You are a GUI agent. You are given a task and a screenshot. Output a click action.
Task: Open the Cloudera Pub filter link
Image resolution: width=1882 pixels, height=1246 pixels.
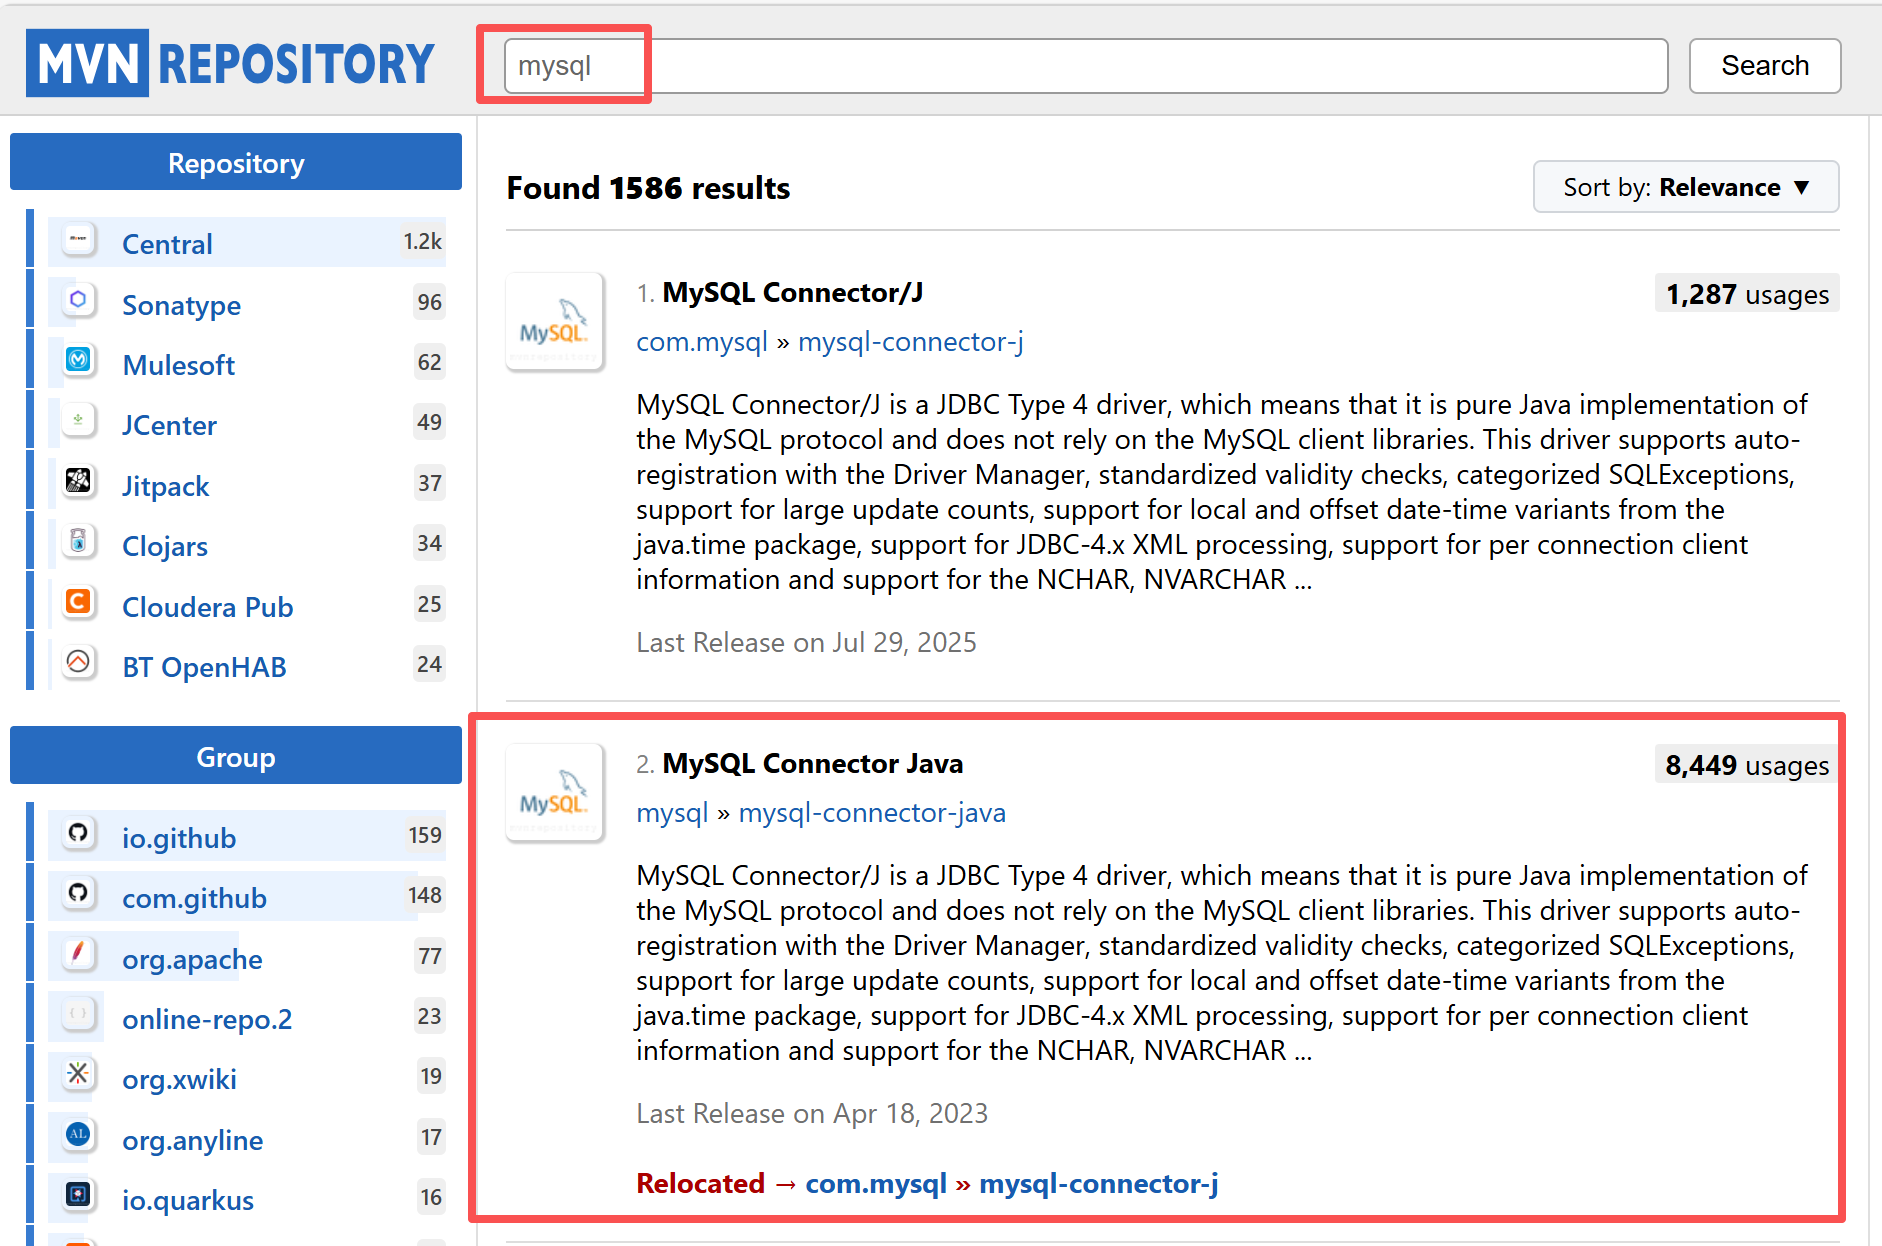(207, 607)
